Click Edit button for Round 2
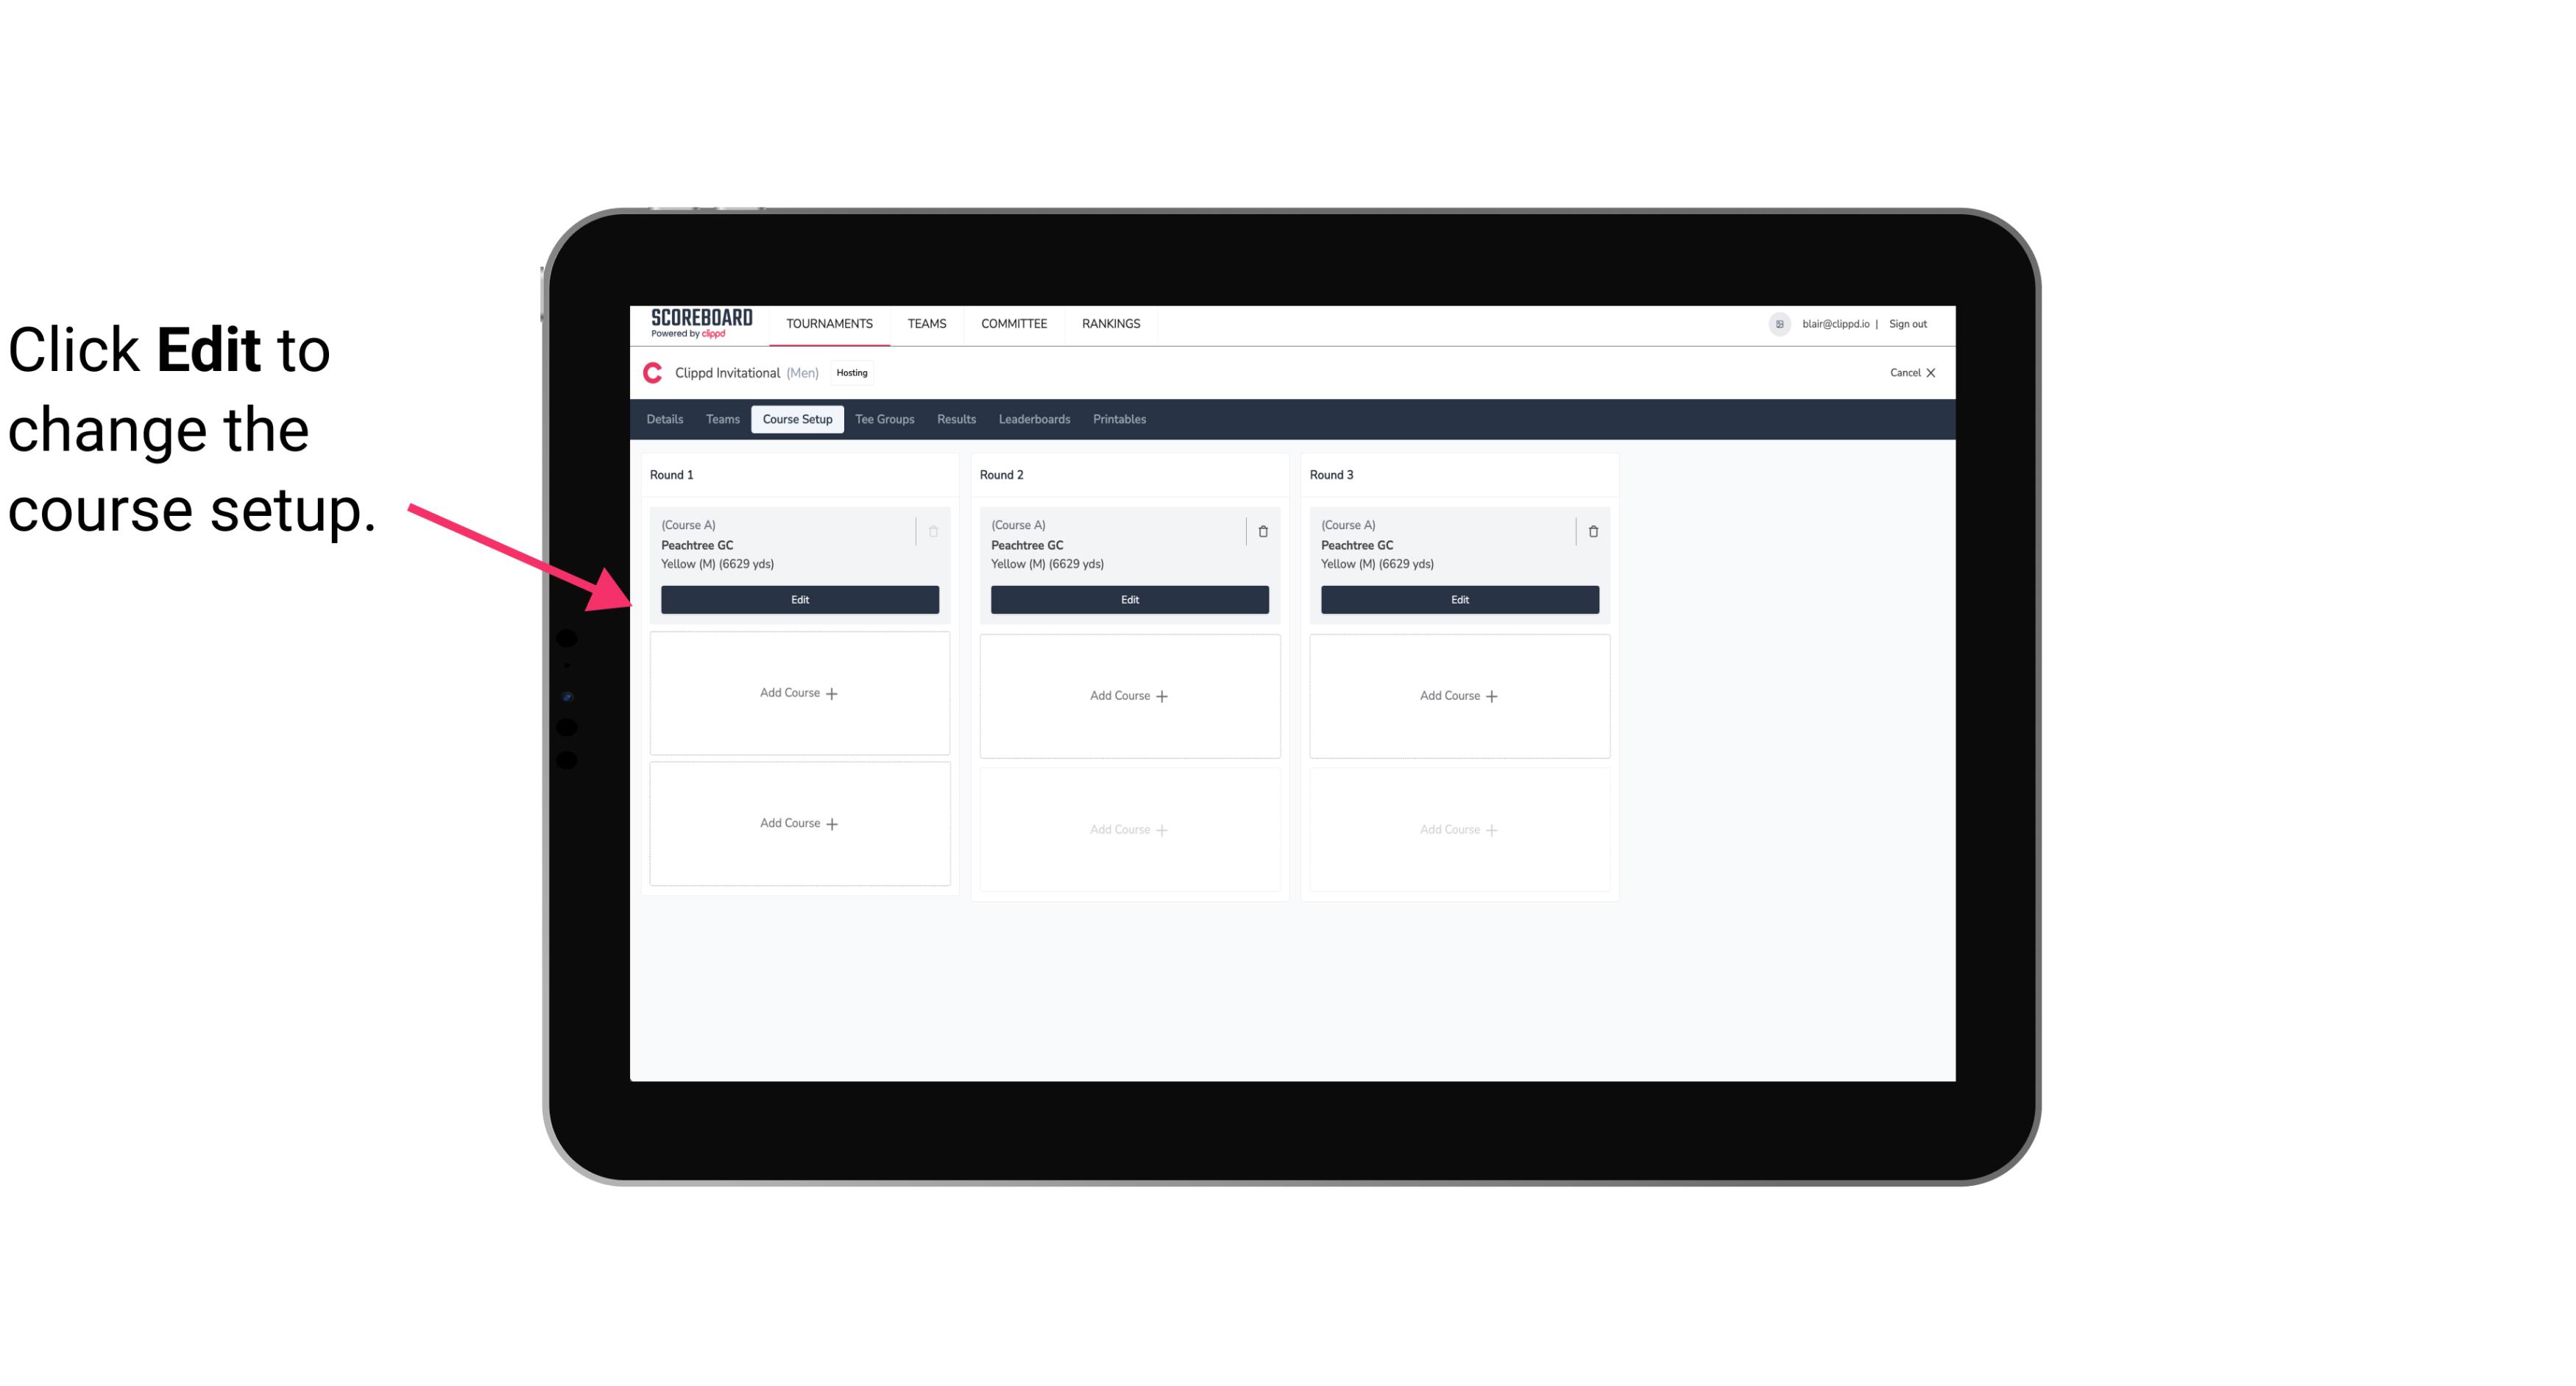This screenshot has height=1386, width=2576. (1129, 598)
